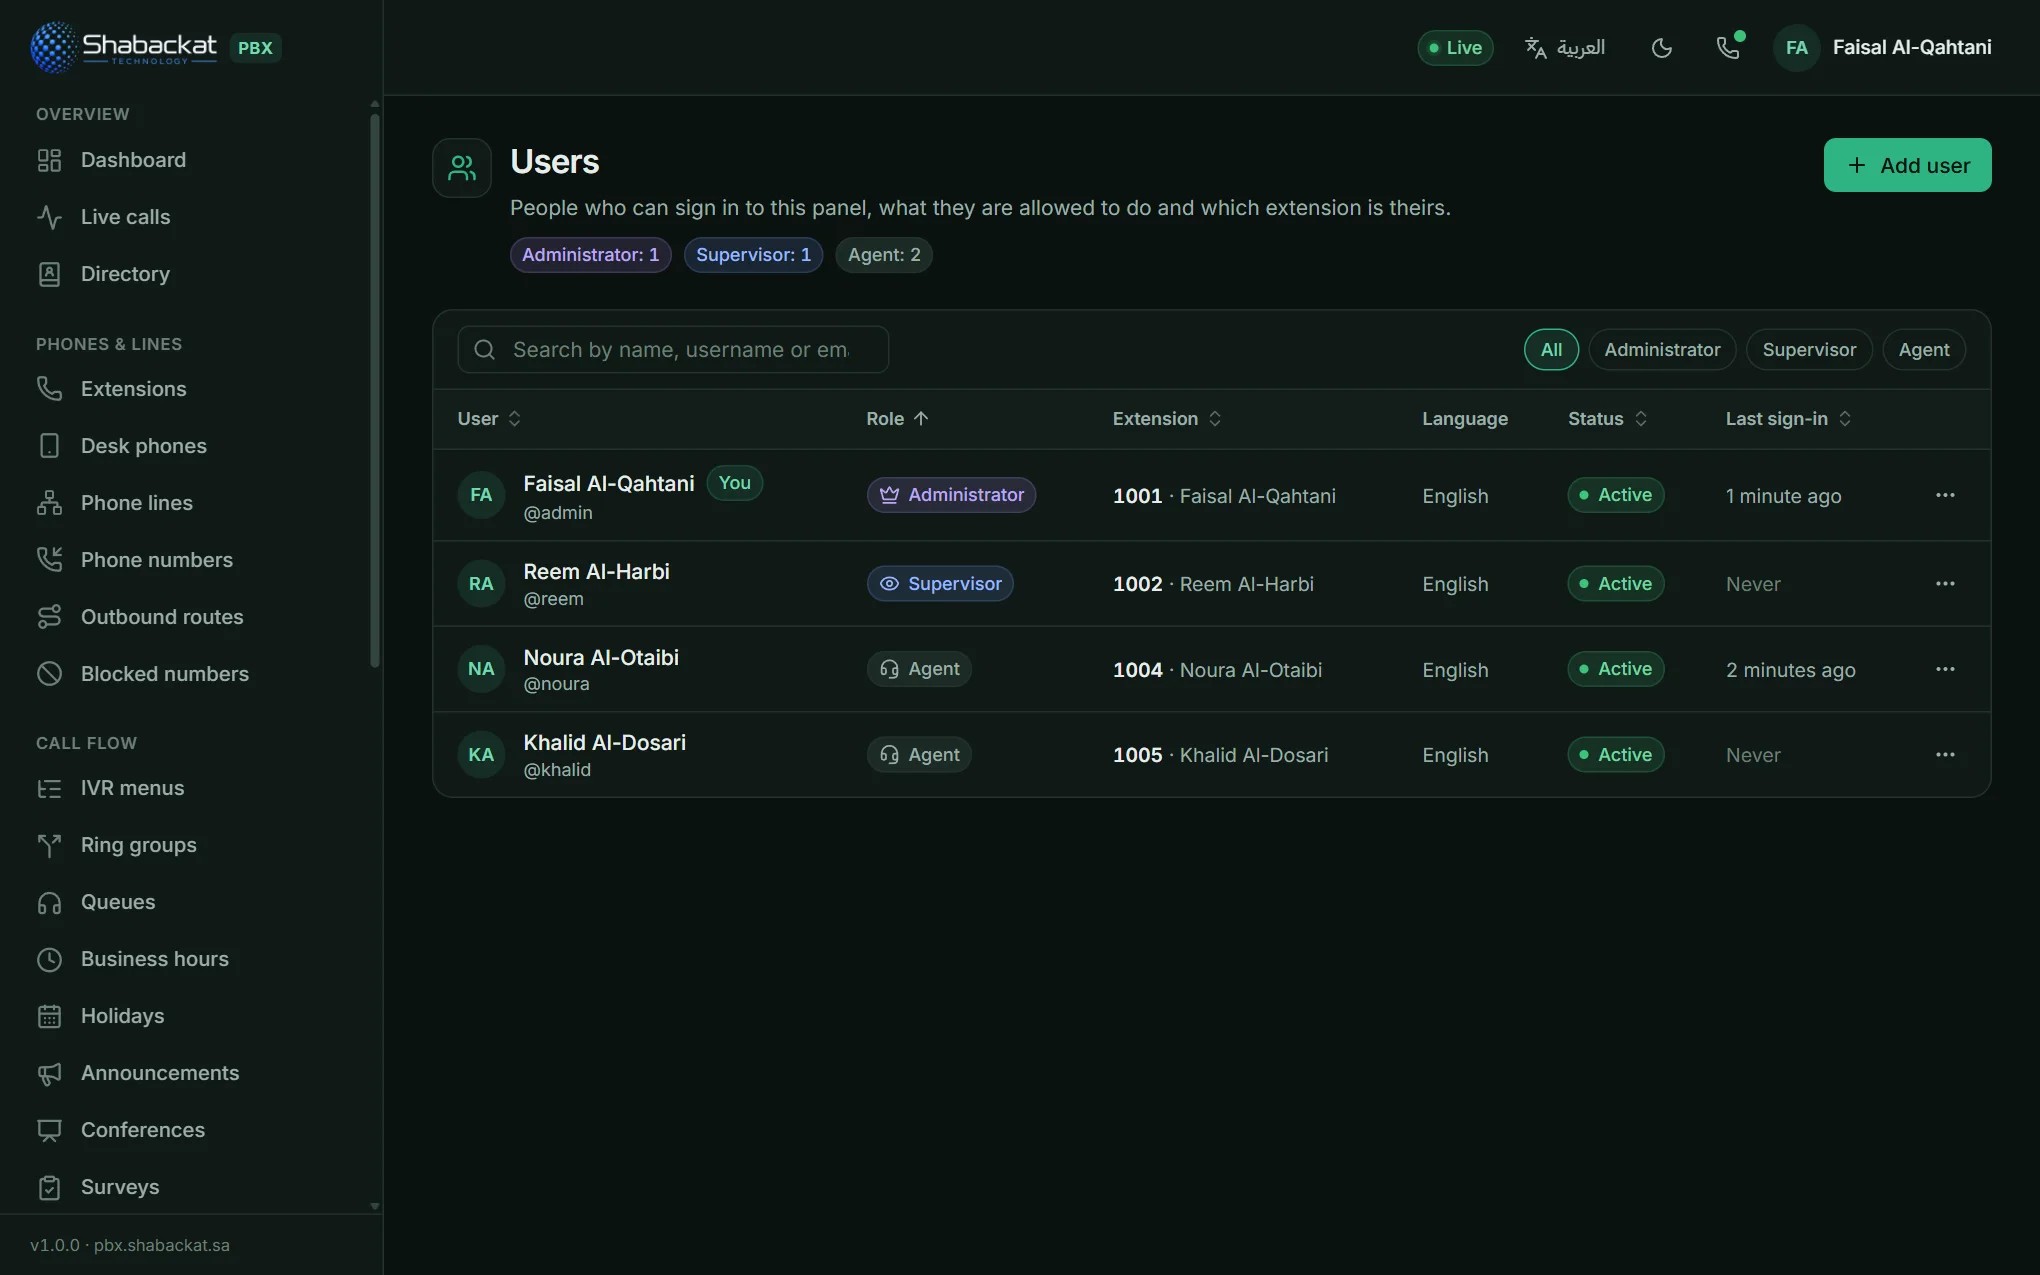Select the All role filter
Image resolution: width=2040 pixels, height=1275 pixels.
(x=1551, y=349)
